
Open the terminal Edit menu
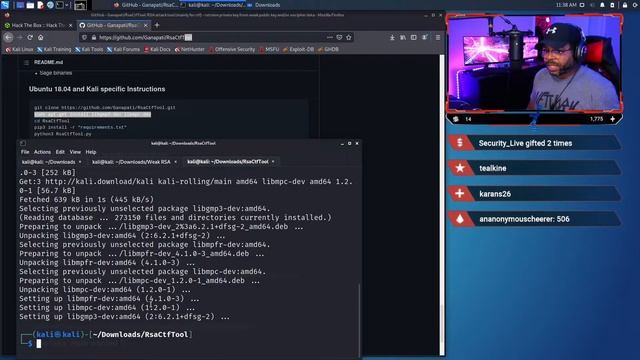coord(60,152)
